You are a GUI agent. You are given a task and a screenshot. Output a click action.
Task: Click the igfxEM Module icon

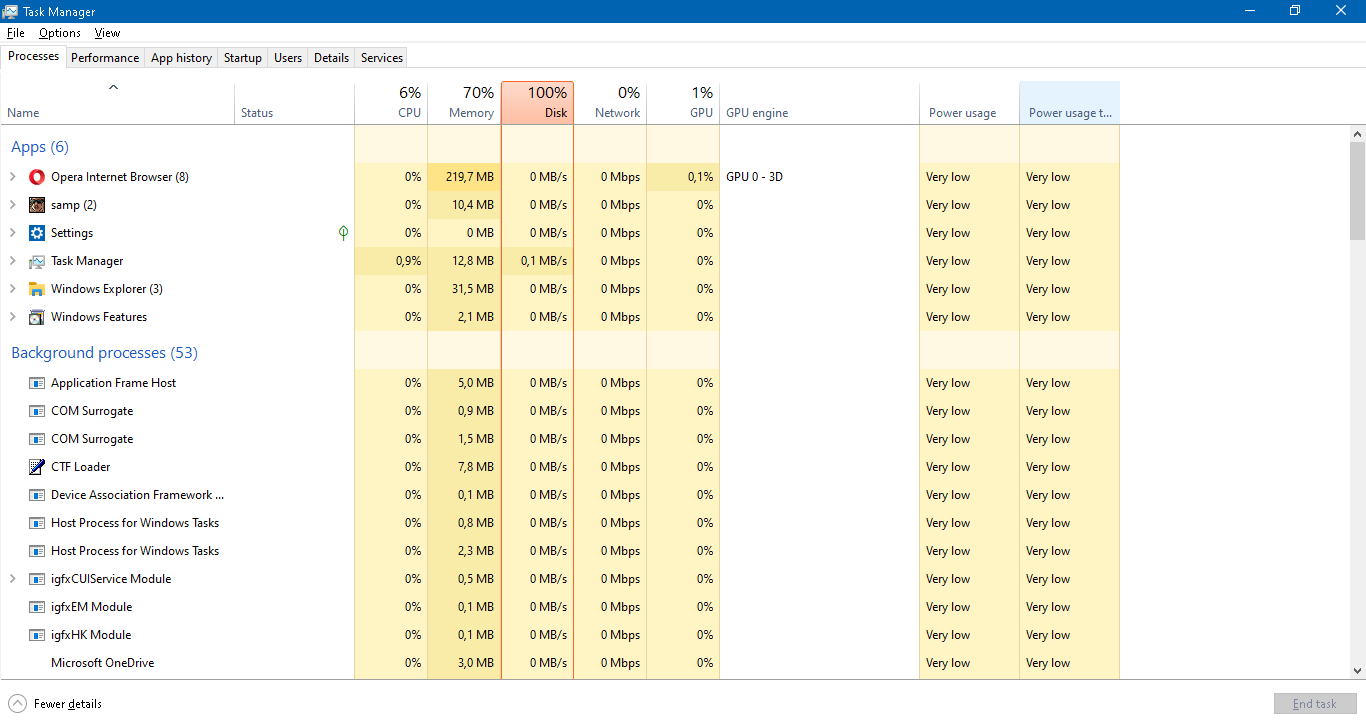tap(37, 607)
